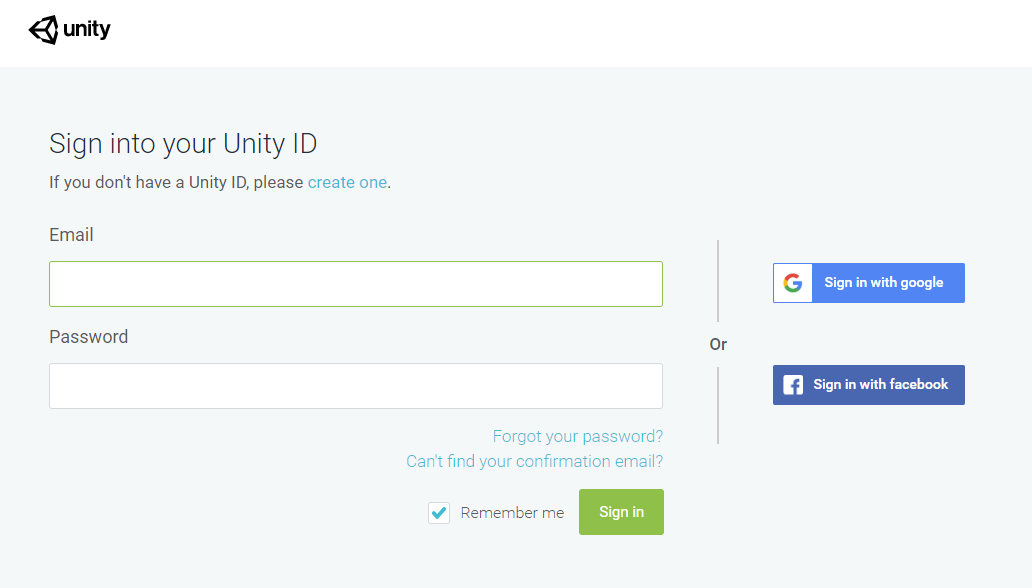1032x588 pixels.
Task: Click the Facebook f logo icon
Action: point(793,385)
